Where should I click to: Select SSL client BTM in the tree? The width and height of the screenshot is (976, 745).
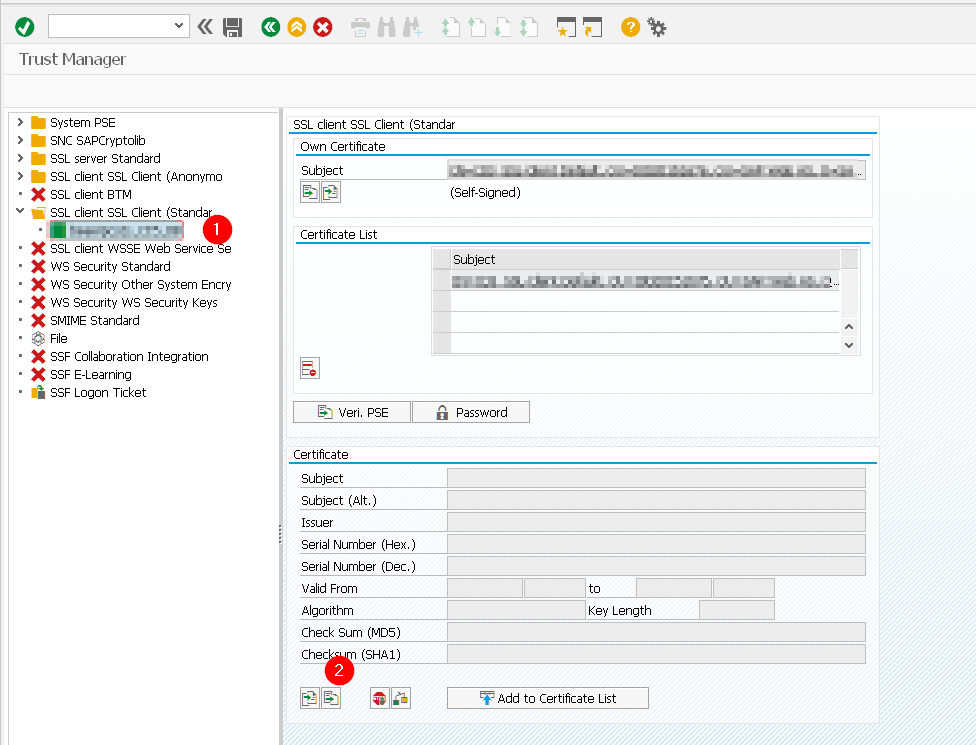(91, 195)
